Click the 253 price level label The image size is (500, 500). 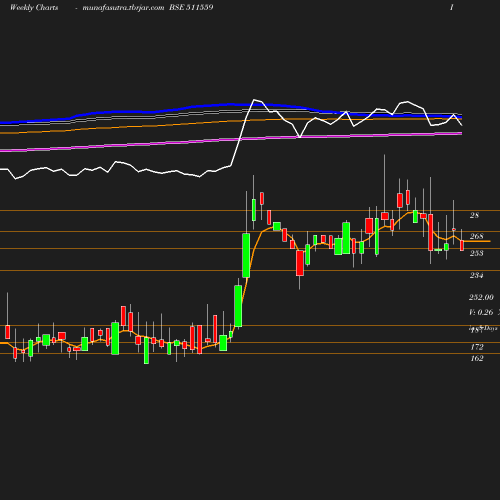(x=477, y=253)
